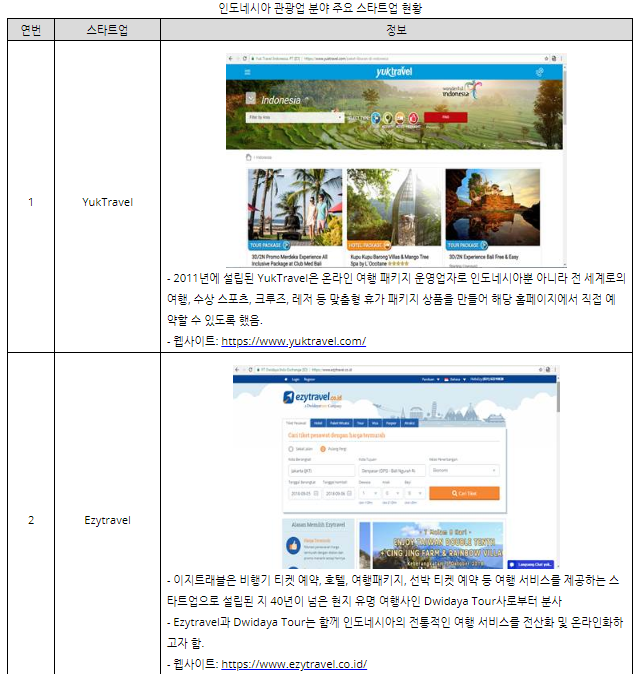Click Register in Ezytravel top bar
The width and height of the screenshot is (638, 674).
click(309, 380)
